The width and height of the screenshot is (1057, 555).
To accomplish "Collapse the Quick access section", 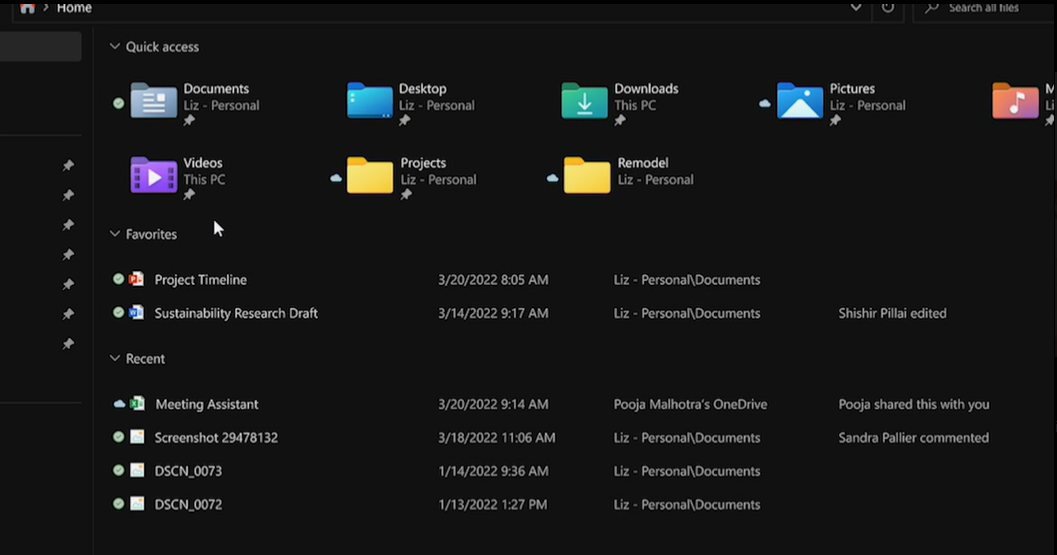I will tap(115, 47).
